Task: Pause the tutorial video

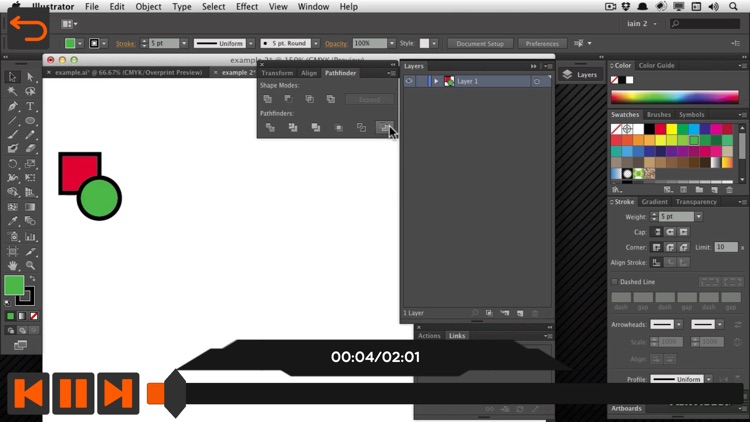Action: tap(73, 393)
